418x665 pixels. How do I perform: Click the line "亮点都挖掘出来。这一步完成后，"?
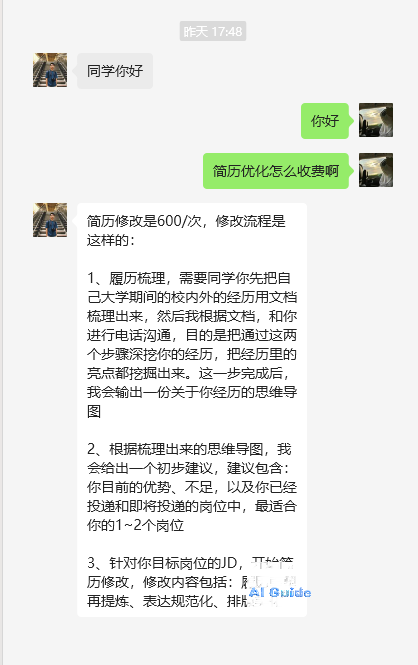[x=189, y=373]
